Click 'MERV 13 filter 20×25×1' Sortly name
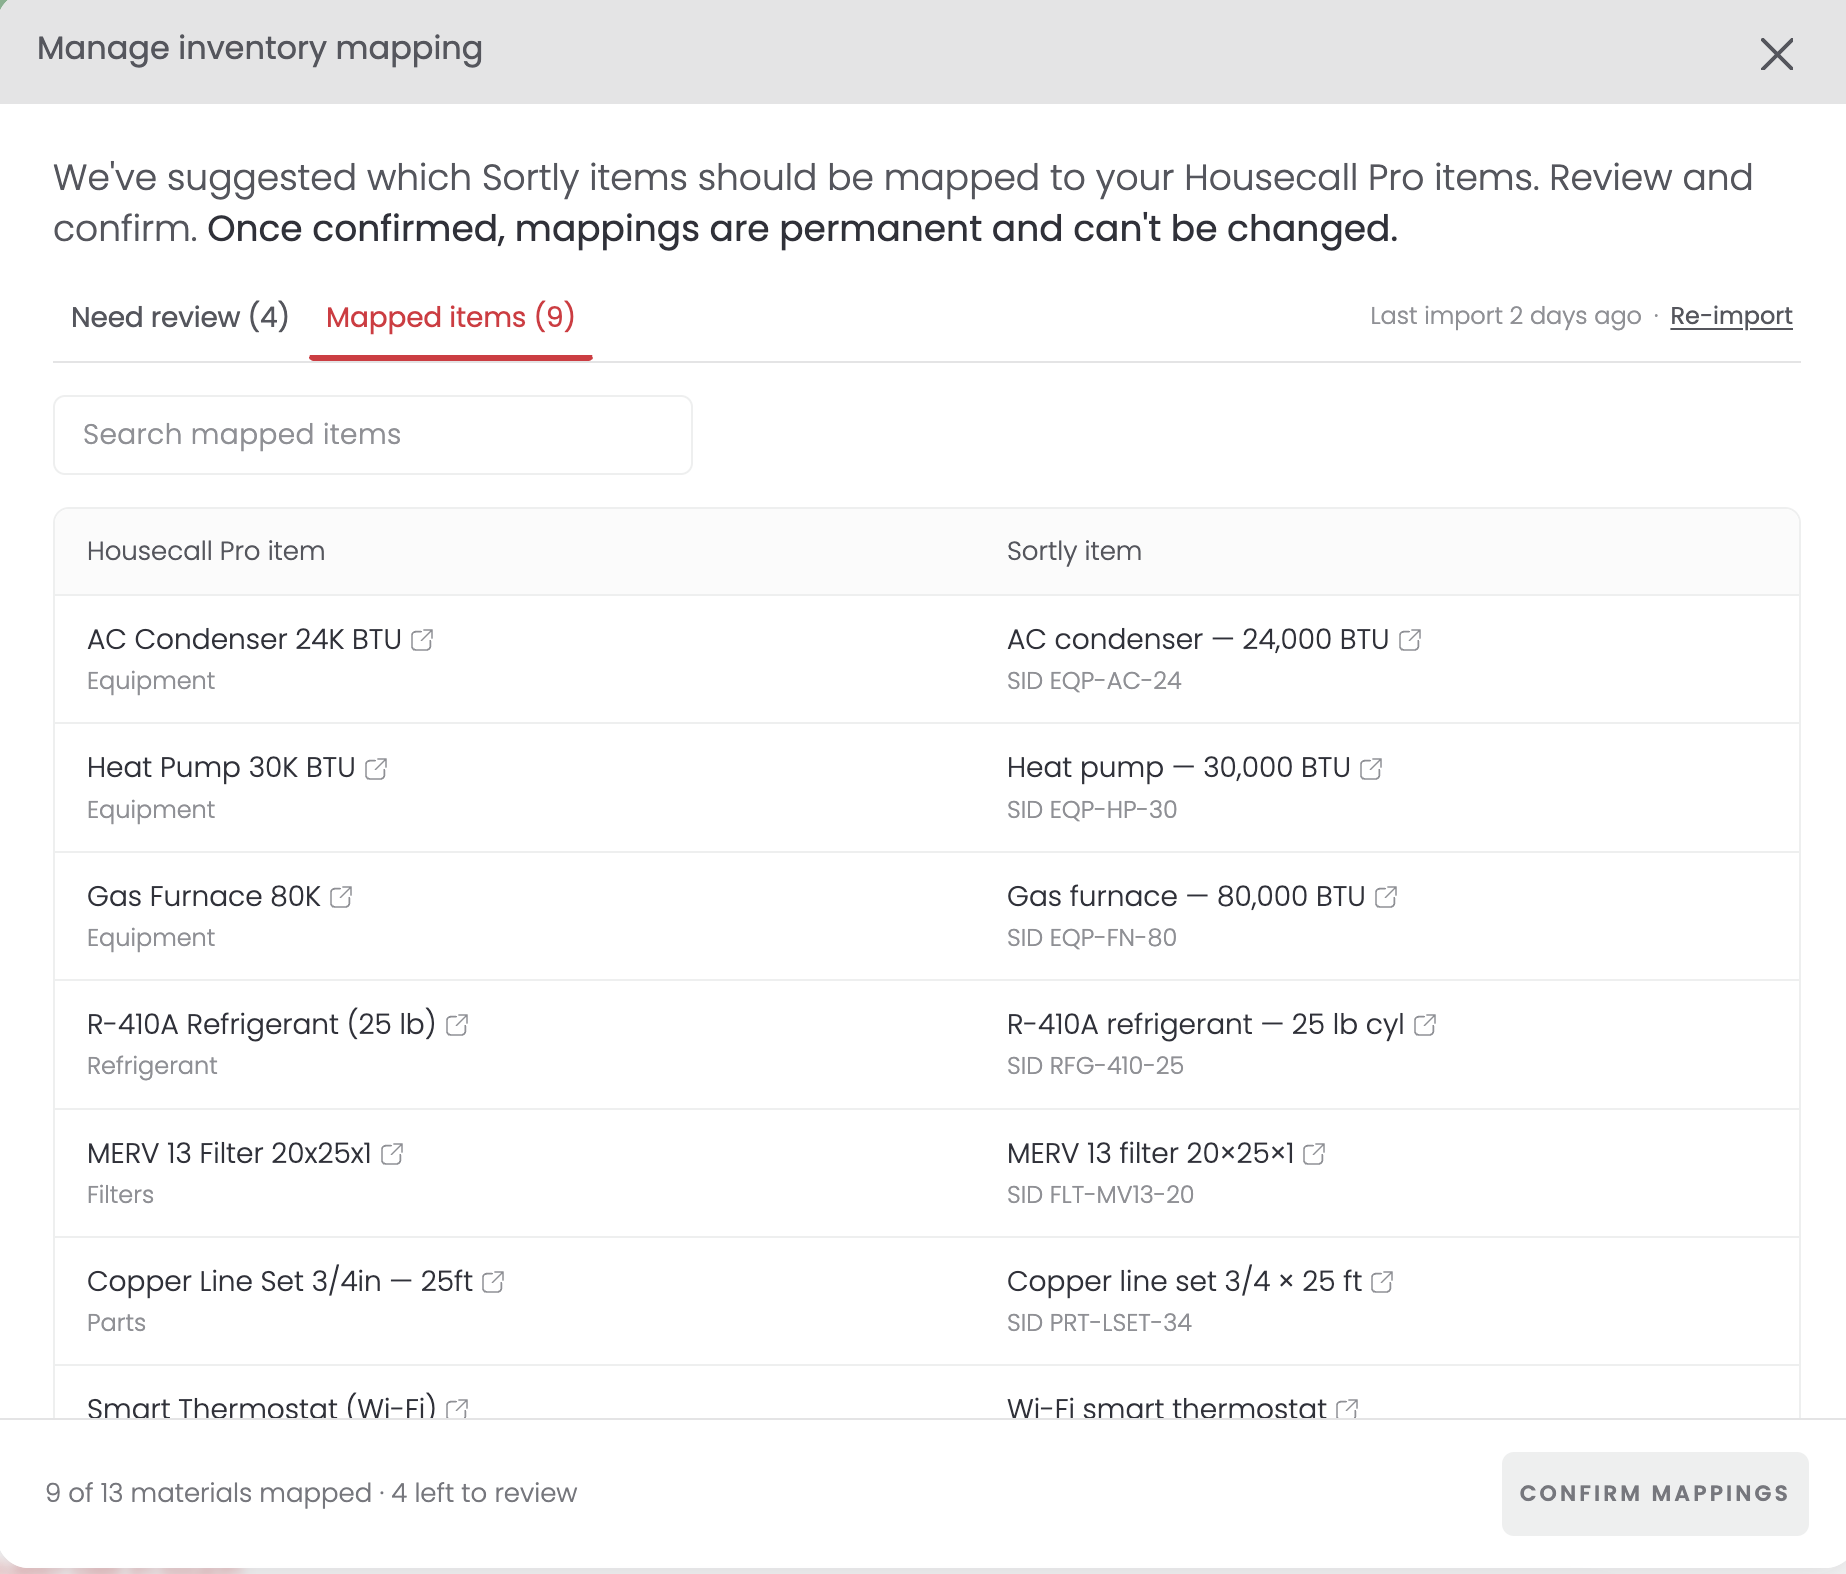The width and height of the screenshot is (1846, 1574). click(x=1151, y=1154)
